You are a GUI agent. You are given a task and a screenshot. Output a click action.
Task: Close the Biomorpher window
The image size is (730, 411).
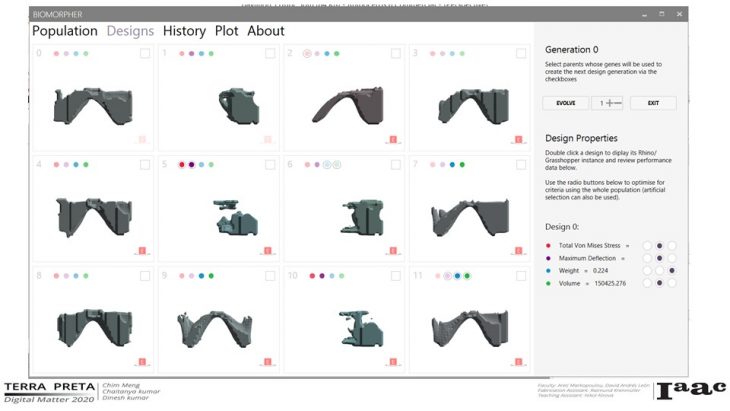coord(680,15)
